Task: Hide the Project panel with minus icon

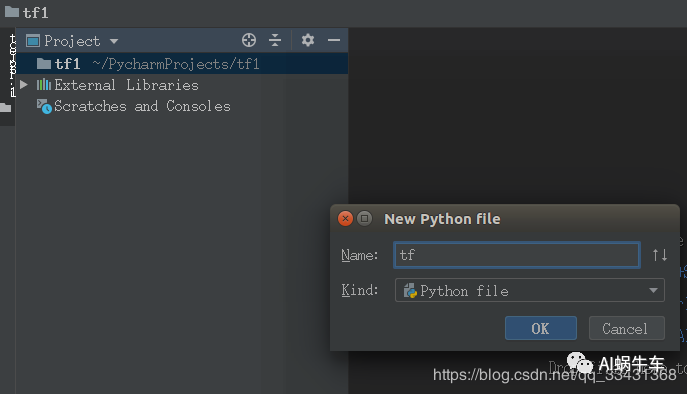Action: pos(334,40)
